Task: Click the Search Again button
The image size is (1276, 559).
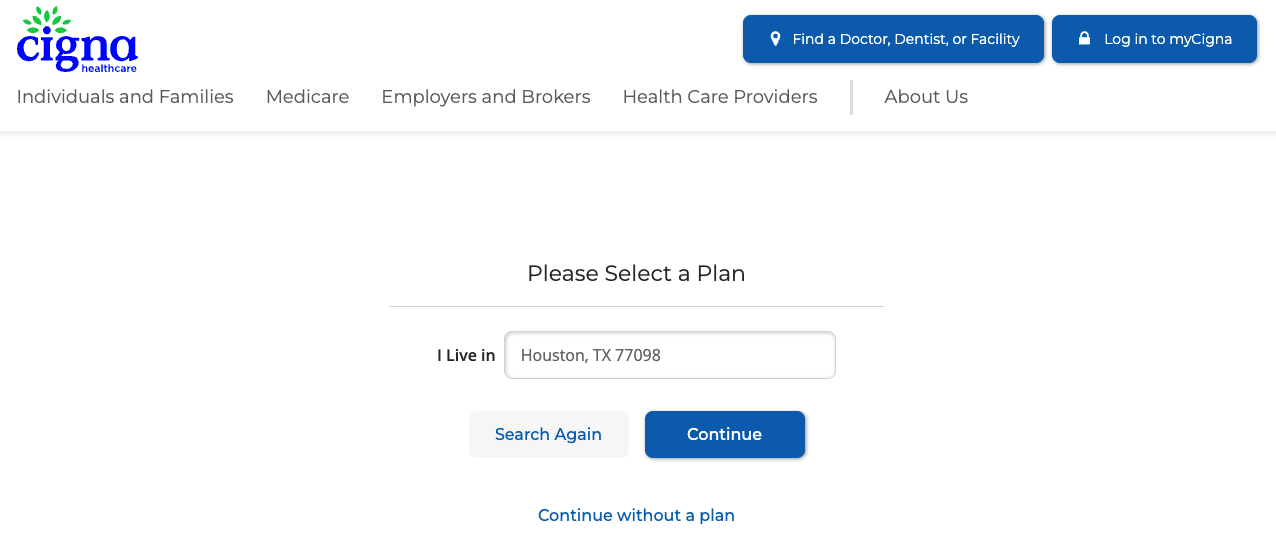Action: (x=548, y=434)
